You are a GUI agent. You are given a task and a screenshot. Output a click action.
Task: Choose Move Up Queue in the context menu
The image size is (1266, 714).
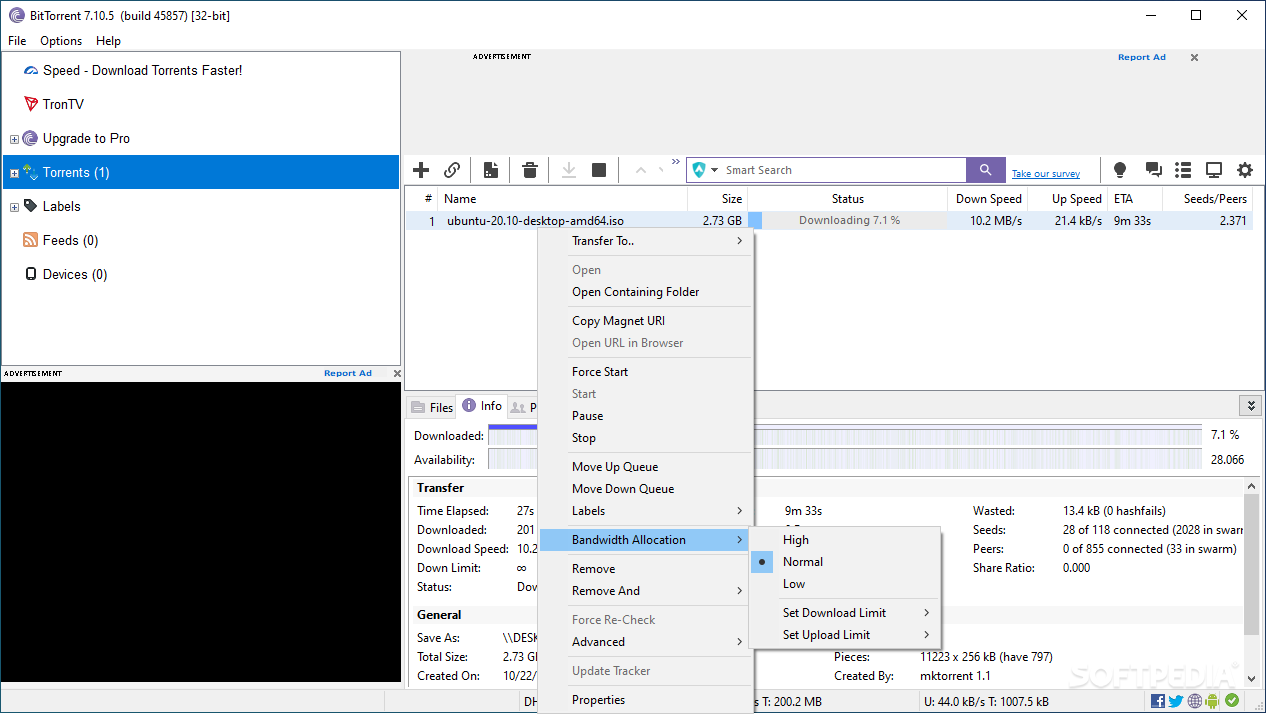tap(645, 467)
